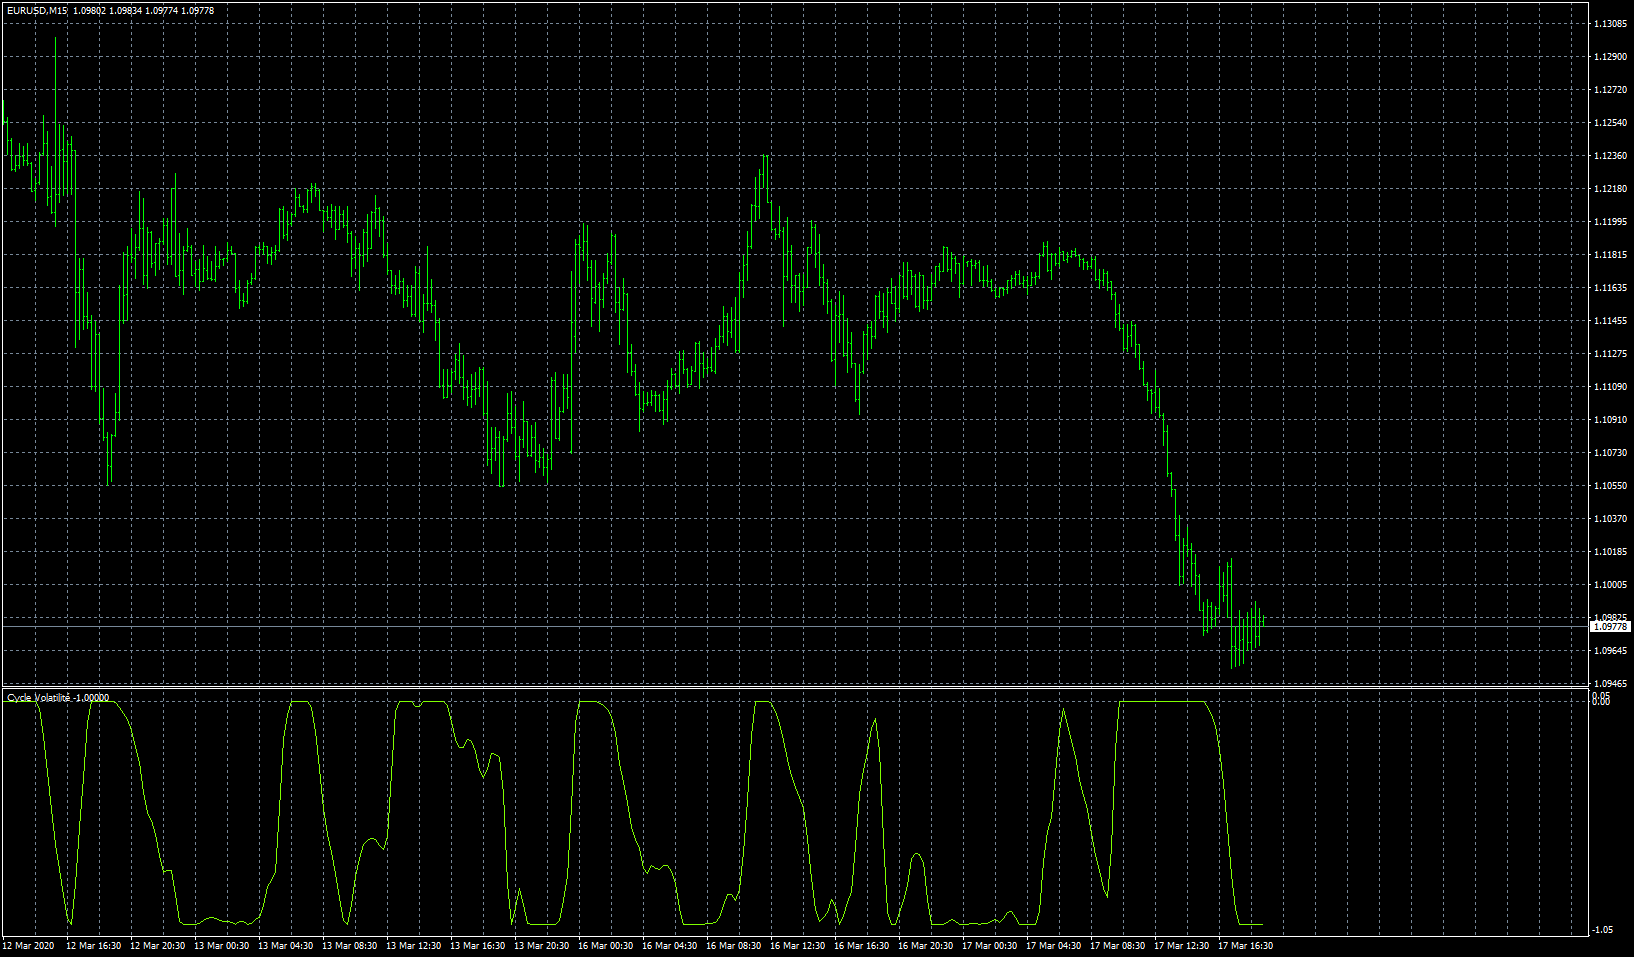Click time axis label 16 Mar 16:30

click(862, 946)
